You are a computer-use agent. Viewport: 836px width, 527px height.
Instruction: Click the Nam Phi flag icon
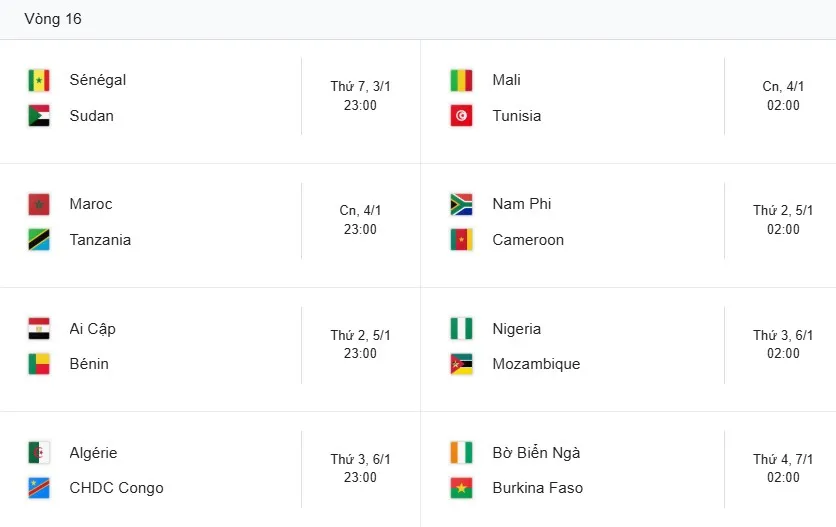click(461, 205)
